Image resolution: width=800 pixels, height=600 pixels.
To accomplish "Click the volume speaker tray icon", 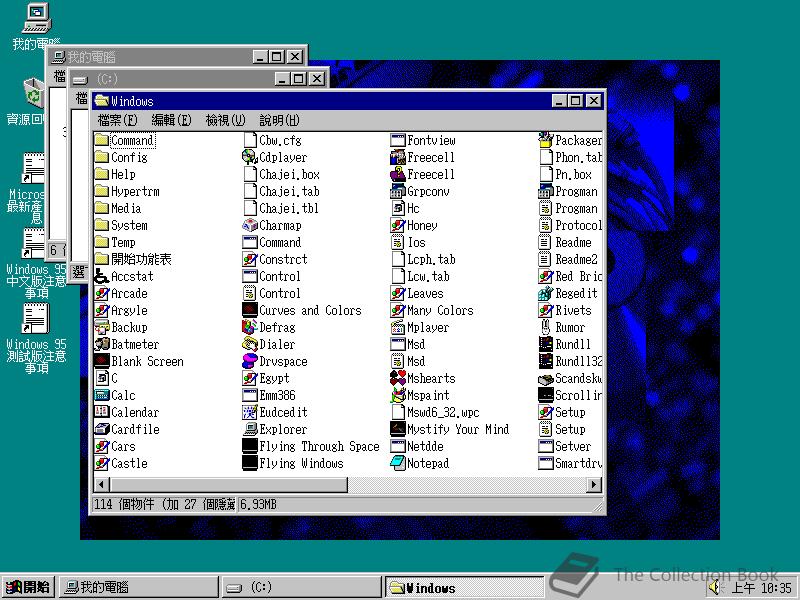I will point(715,588).
